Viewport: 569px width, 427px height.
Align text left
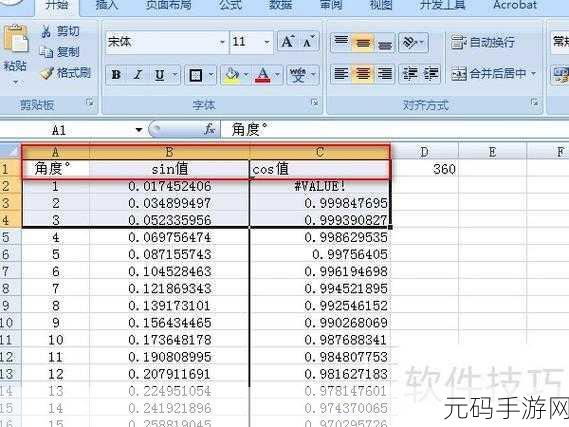(341, 74)
